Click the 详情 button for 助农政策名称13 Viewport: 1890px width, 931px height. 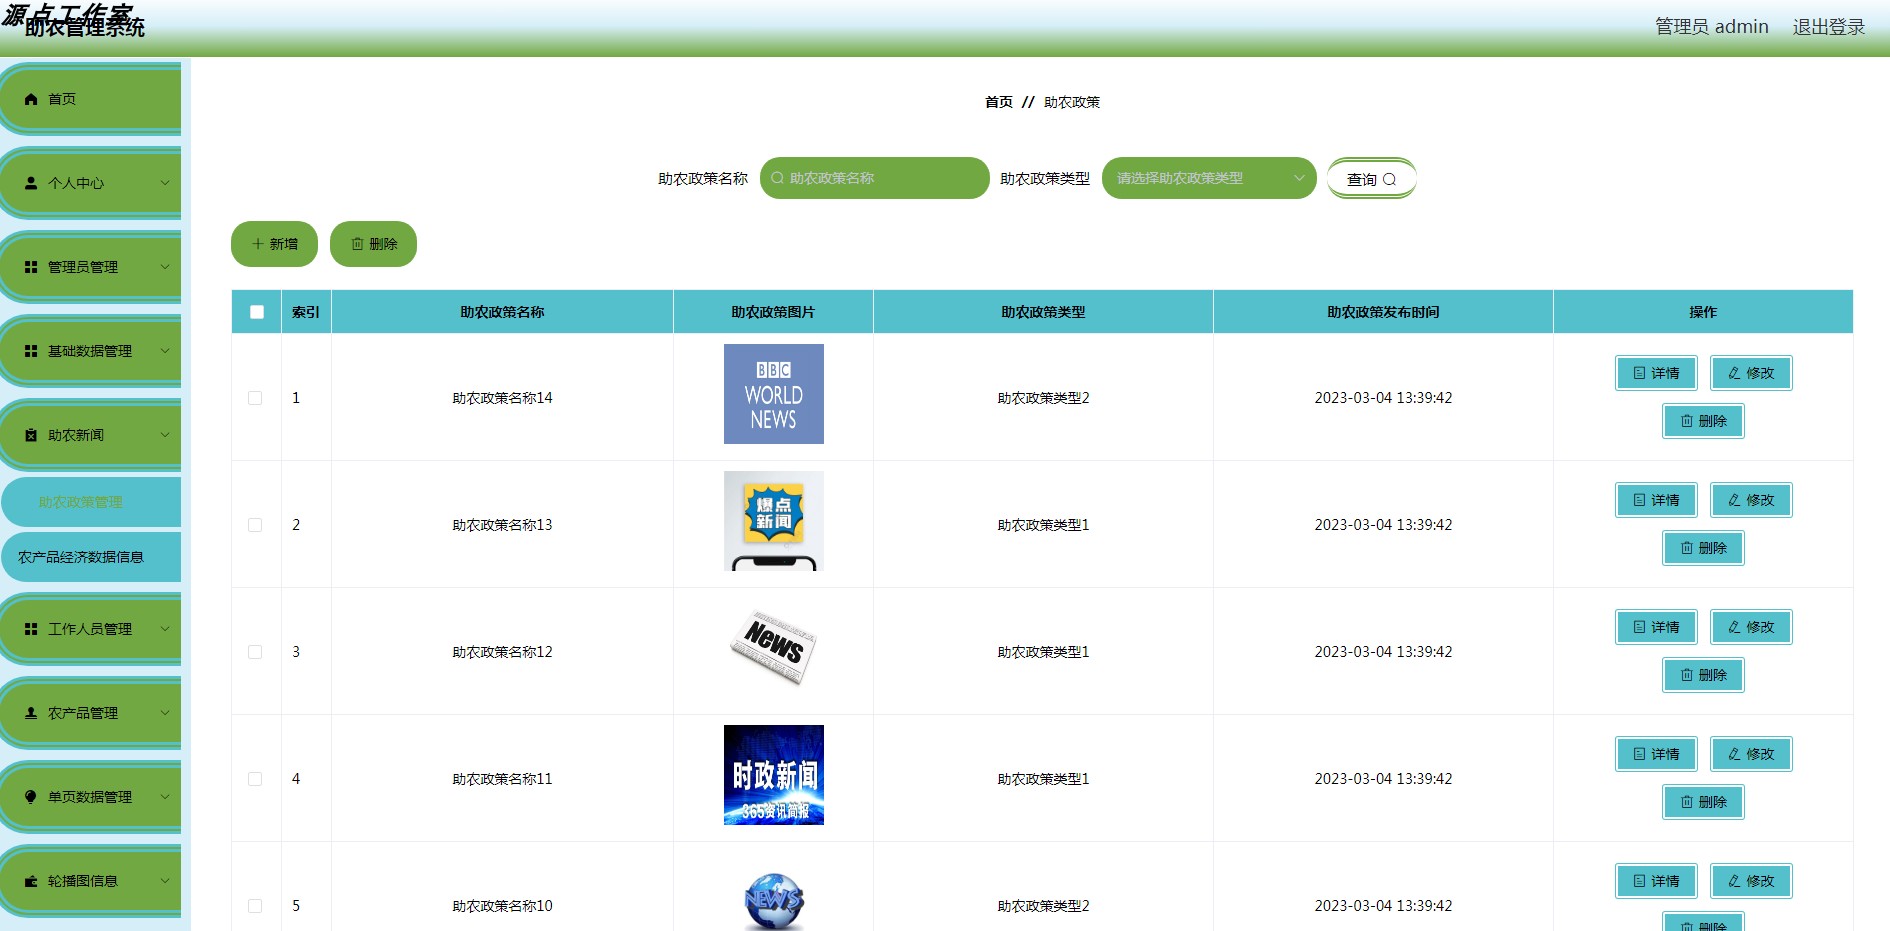[1656, 500]
